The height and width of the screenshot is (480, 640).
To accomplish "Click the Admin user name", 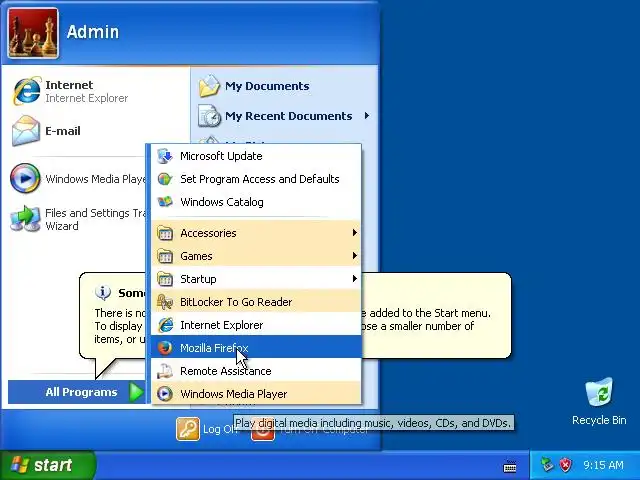I will pyautogui.click(x=93, y=32).
